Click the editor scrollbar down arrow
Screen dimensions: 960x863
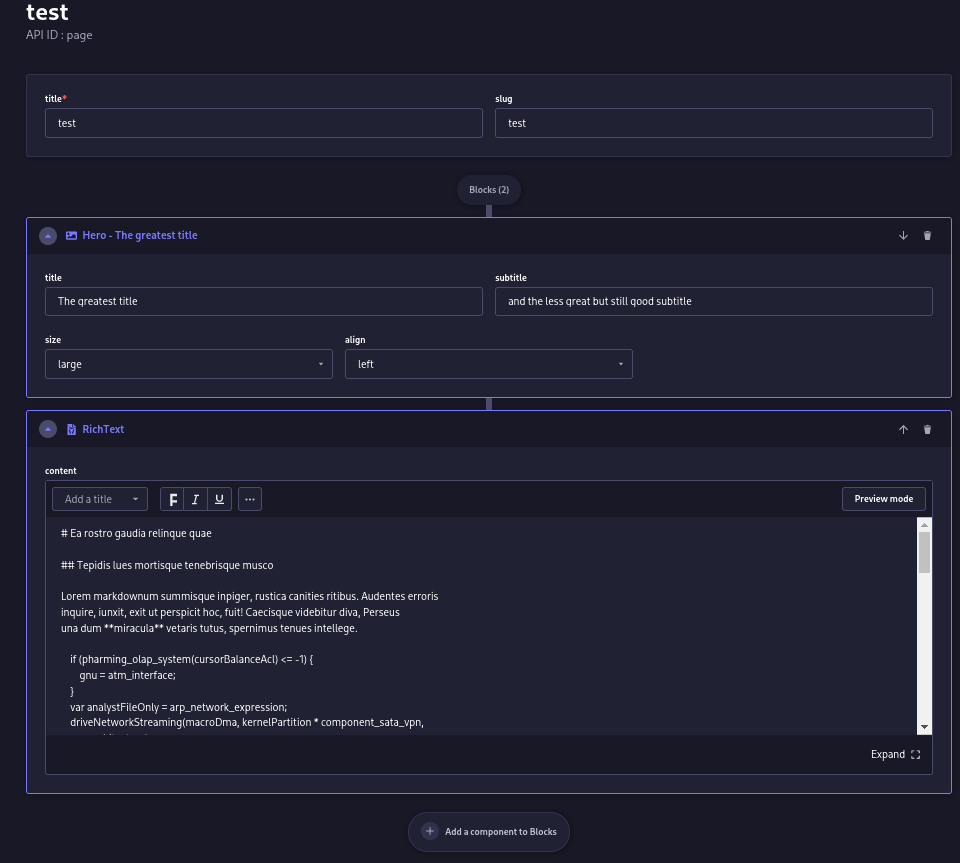pos(924,727)
